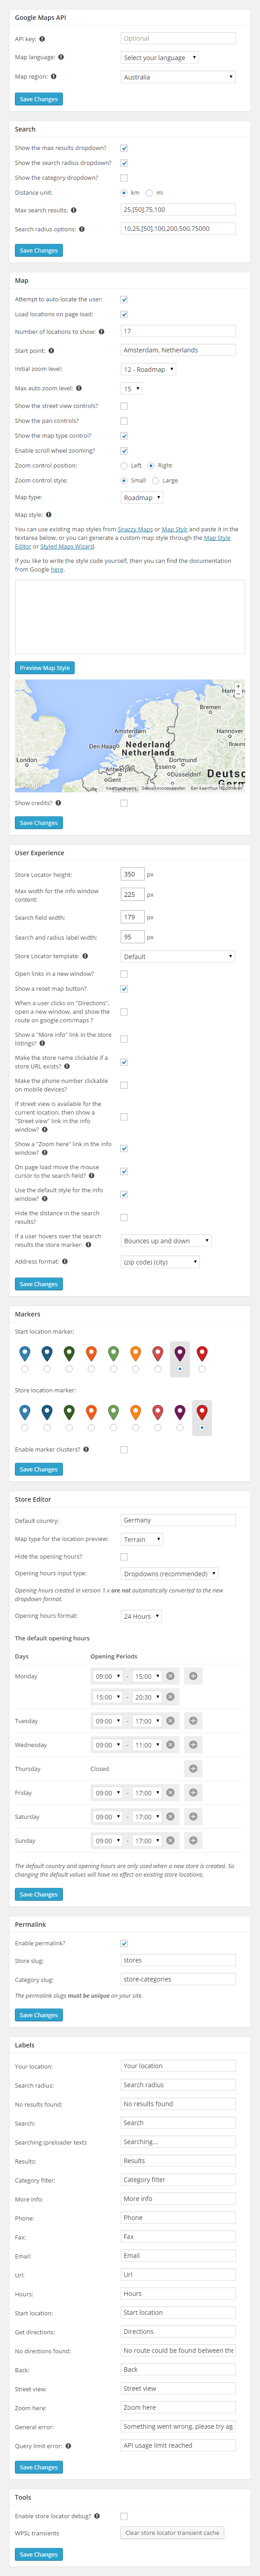
Task: Toggle Attempt to auto-locate the user
Action: 124,299
